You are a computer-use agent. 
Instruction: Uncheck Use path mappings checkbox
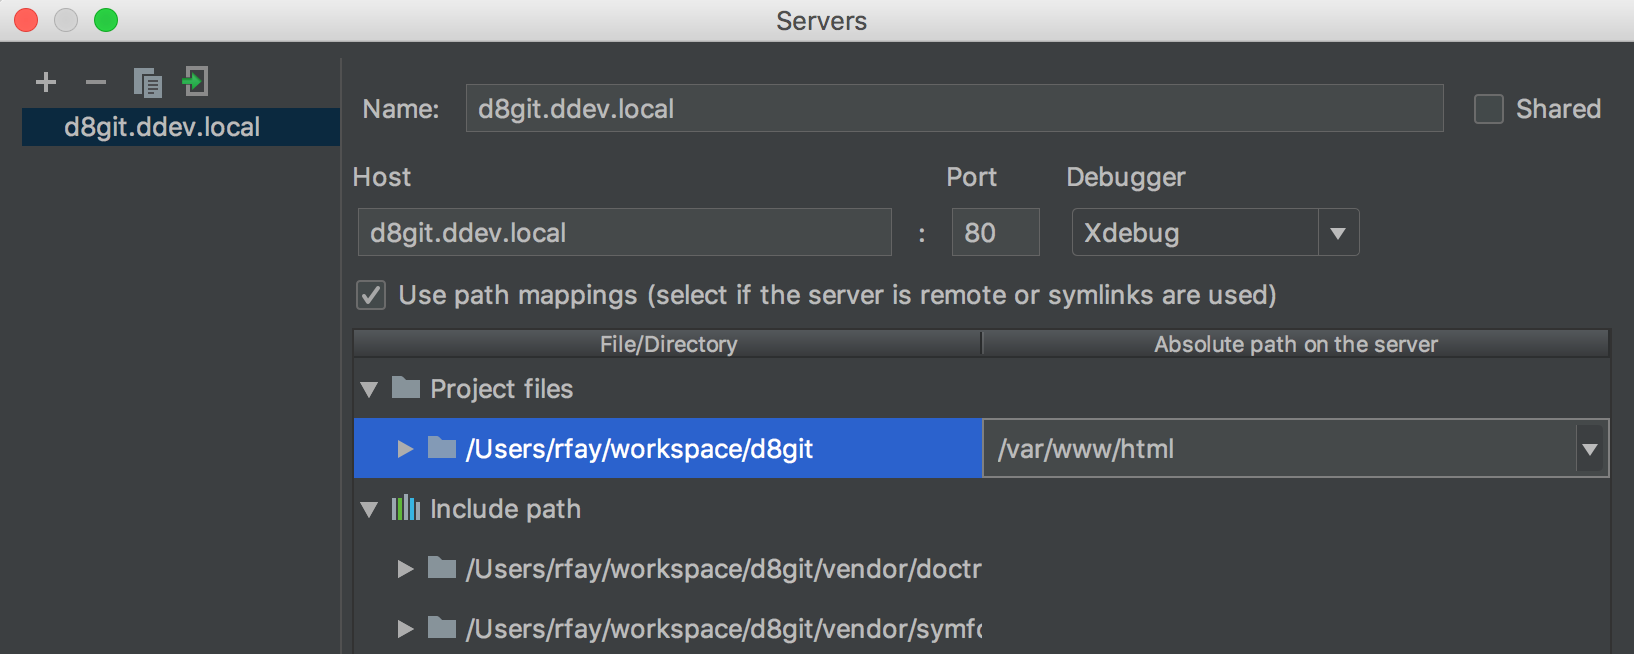pyautogui.click(x=371, y=295)
